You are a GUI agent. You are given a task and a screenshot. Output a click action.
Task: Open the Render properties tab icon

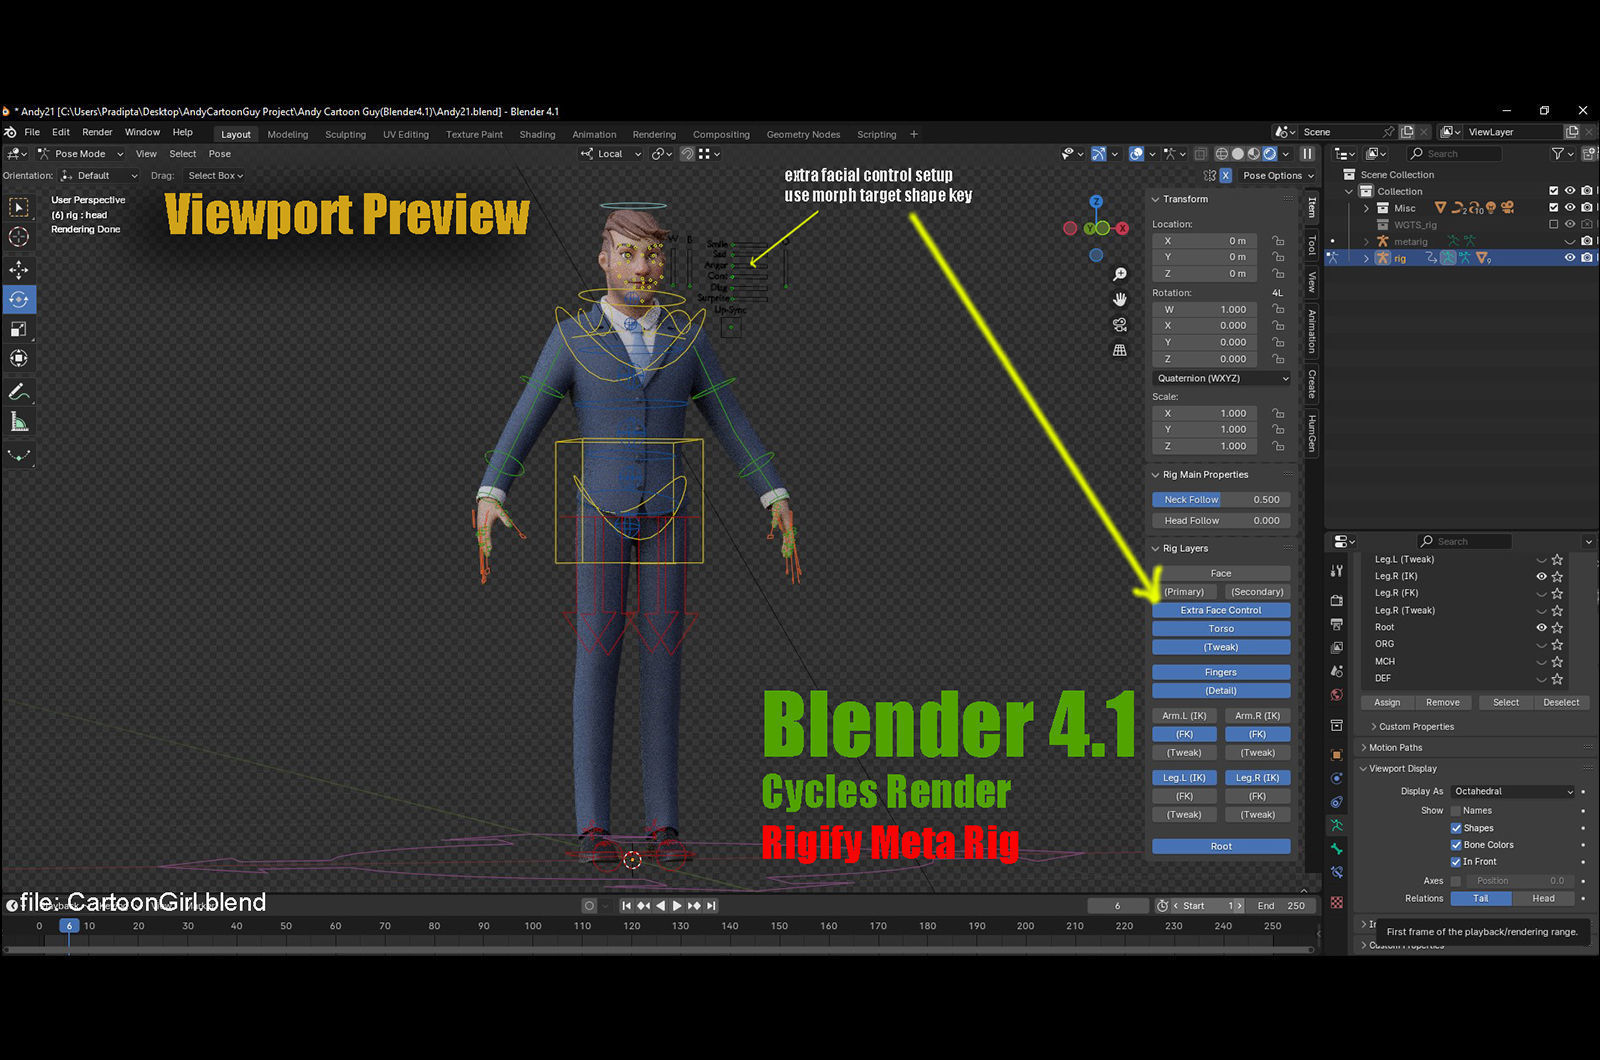[1337, 600]
